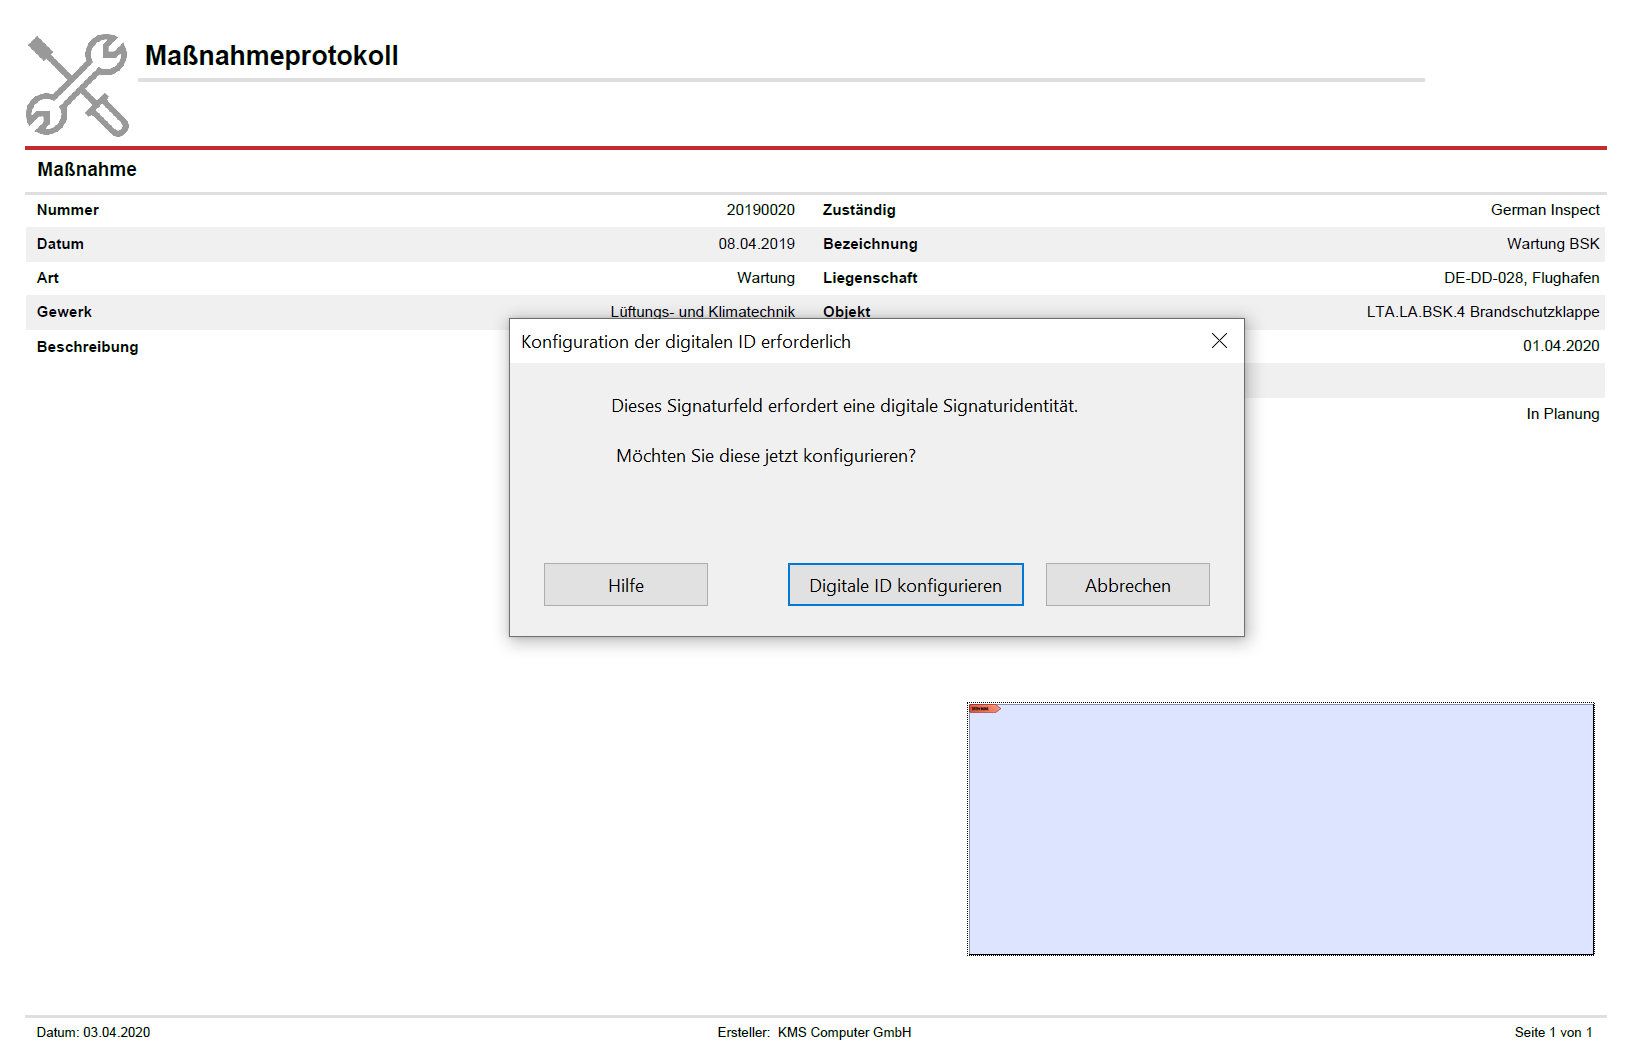Click the LTA.LA.BSK.4 Brandschutzklappe object text
This screenshot has width=1633, height=1044.
pyautogui.click(x=1482, y=312)
